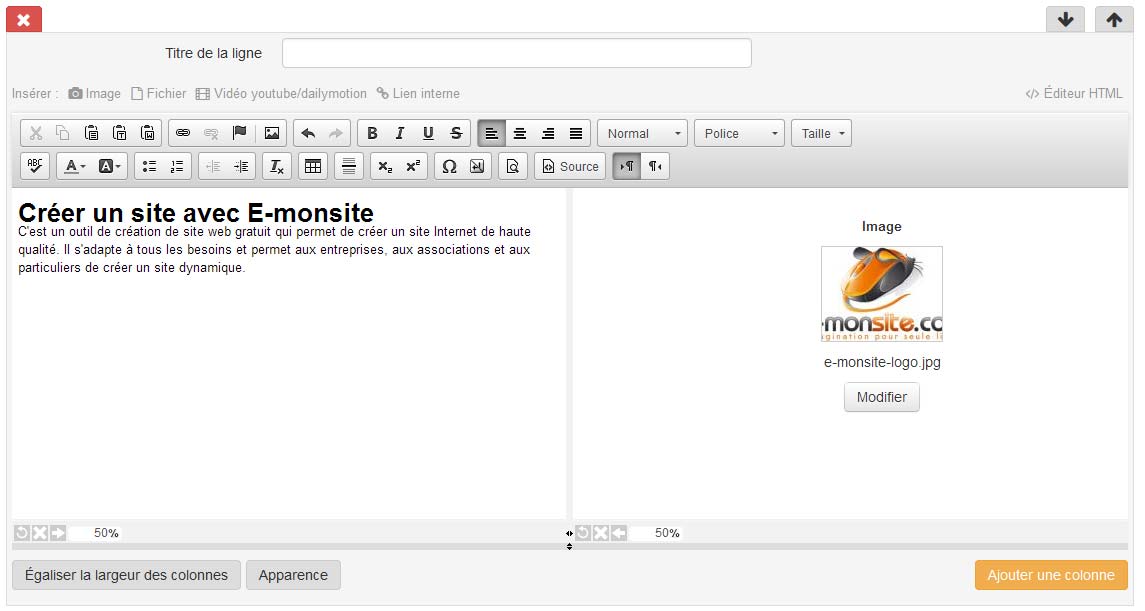Image resolution: width=1145 pixels, height=611 pixels.
Task: Open the Normal paragraph format dropdown
Action: pos(643,134)
